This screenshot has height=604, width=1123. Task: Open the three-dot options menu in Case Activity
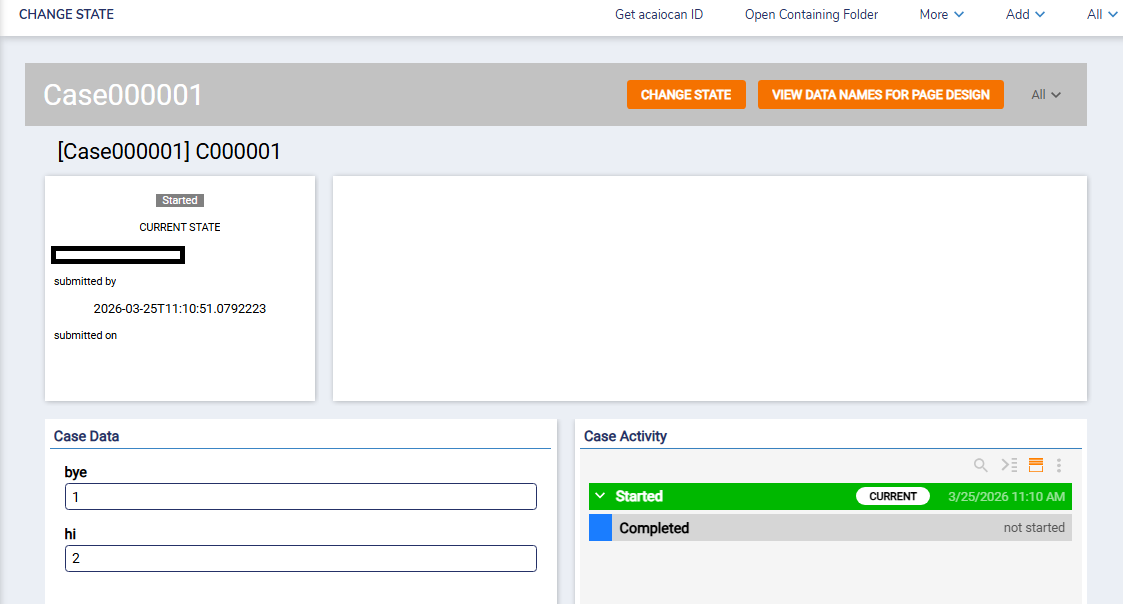click(1059, 465)
